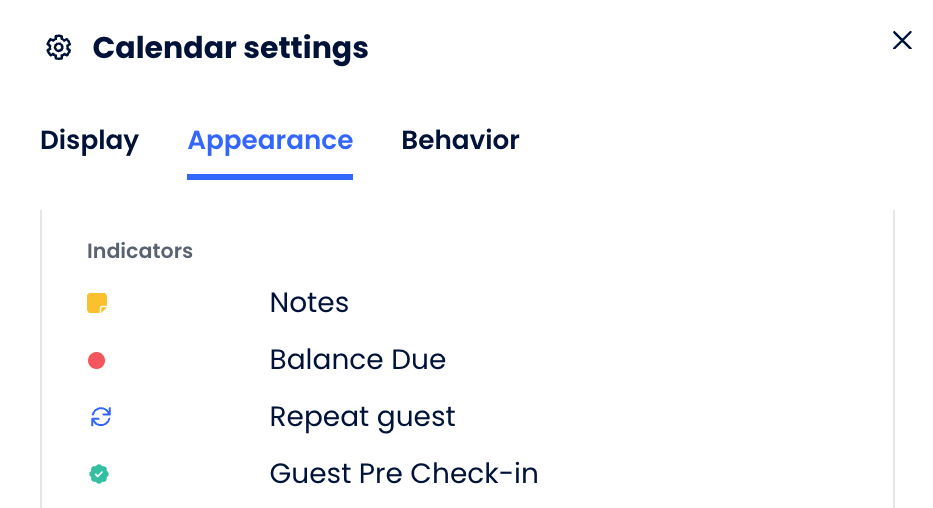This screenshot has width=933, height=508.
Task: Select the Balance Due indicator label
Action: (x=358, y=359)
